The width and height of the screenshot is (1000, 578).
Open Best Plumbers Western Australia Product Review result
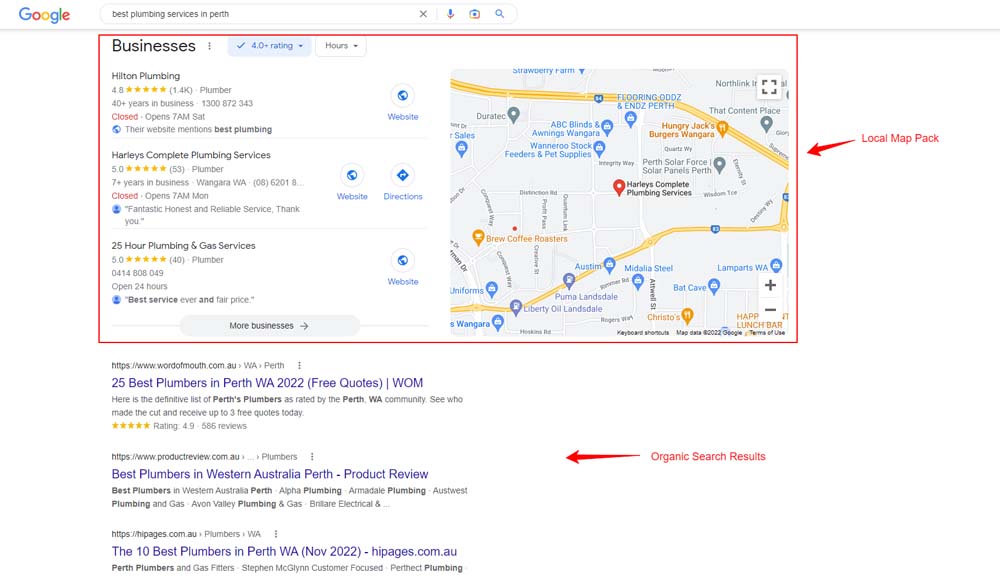pos(270,474)
